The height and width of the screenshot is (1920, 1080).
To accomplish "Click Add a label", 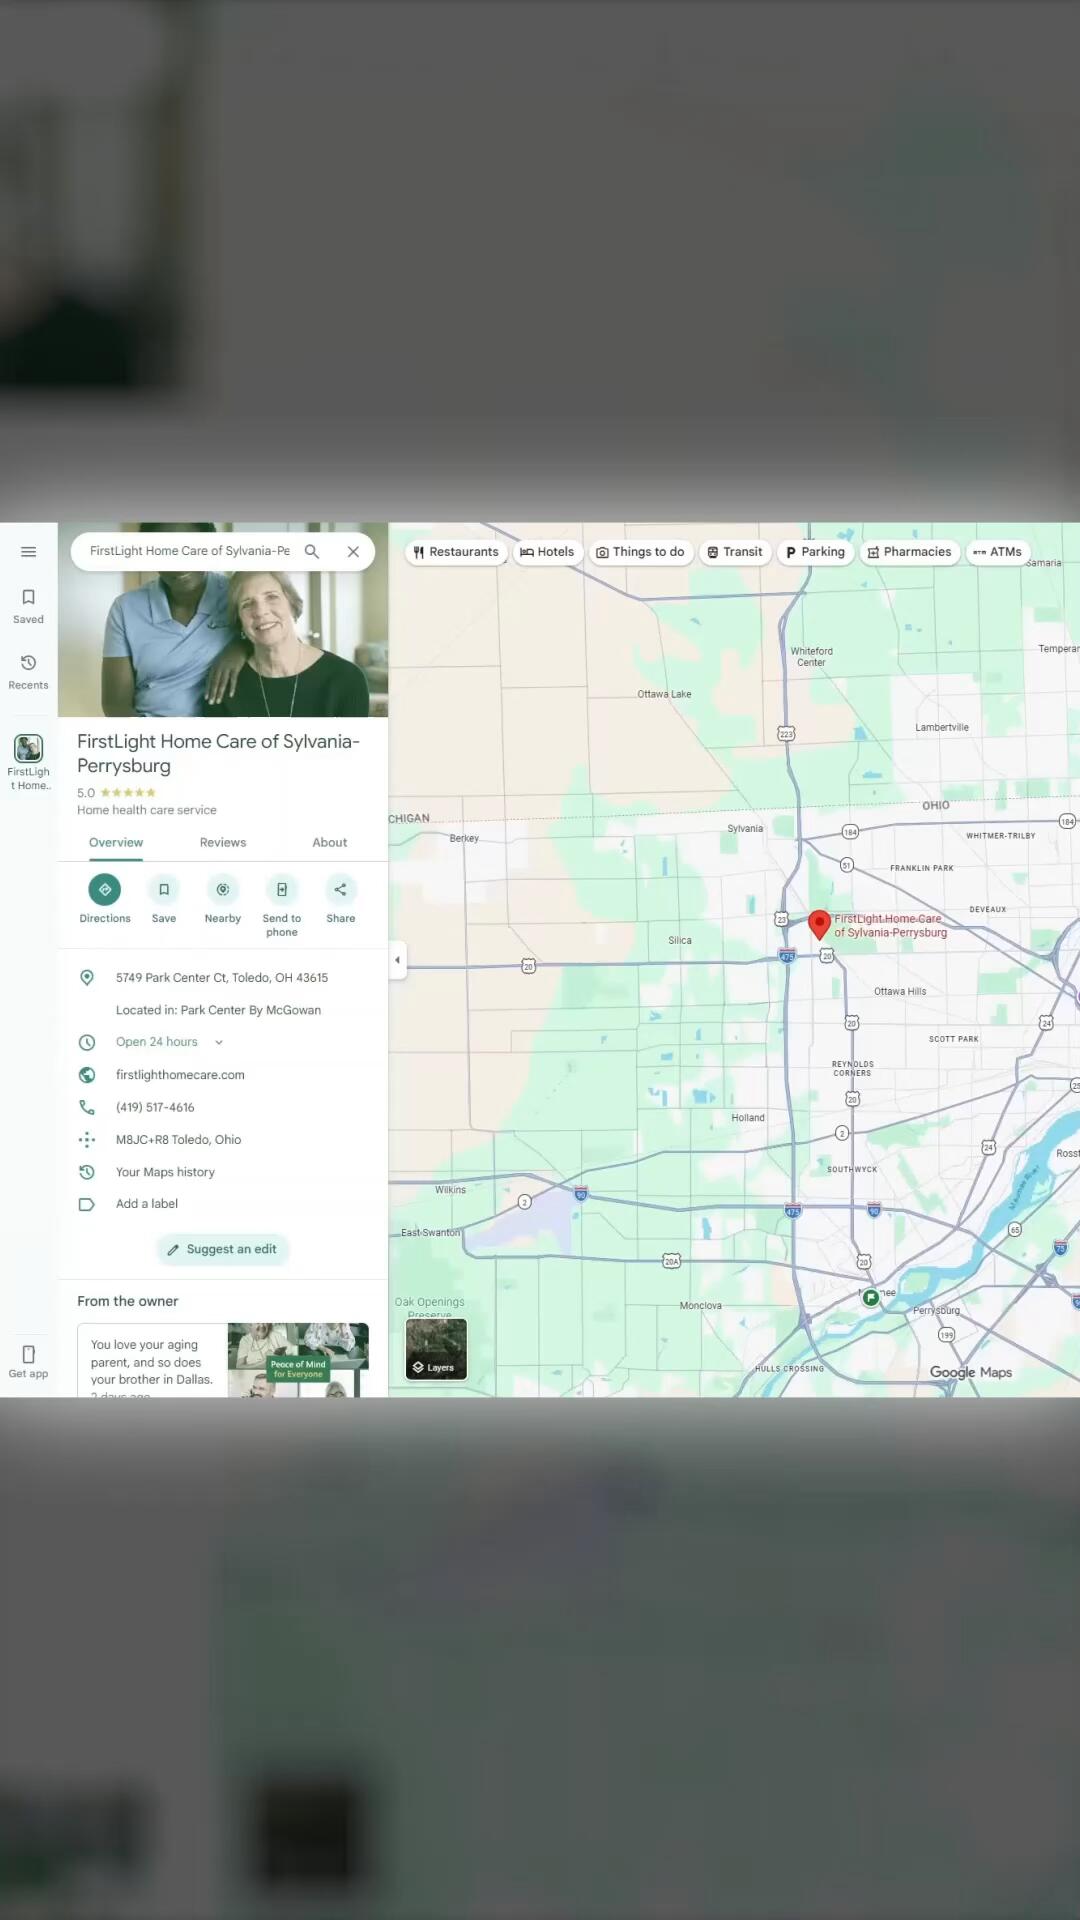I will (x=147, y=1204).
